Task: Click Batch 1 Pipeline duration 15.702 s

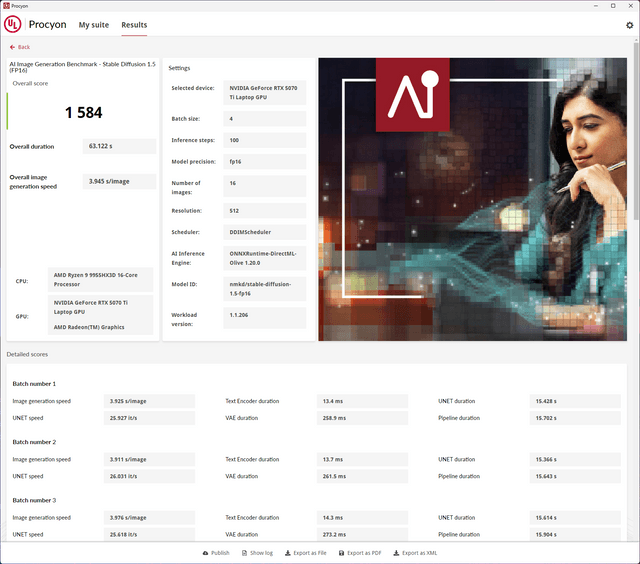Action: tap(575, 418)
